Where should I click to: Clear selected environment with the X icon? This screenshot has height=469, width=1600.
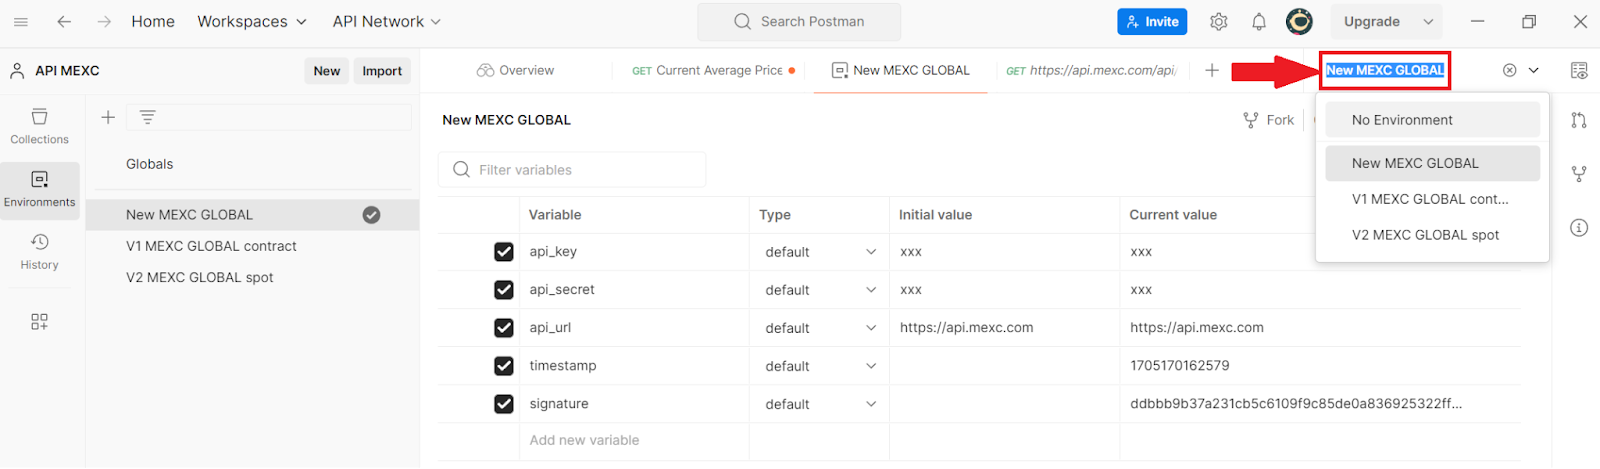click(1510, 70)
